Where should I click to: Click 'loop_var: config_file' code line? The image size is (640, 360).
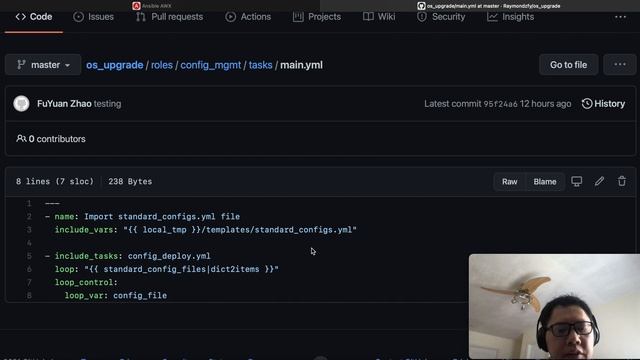pos(116,296)
